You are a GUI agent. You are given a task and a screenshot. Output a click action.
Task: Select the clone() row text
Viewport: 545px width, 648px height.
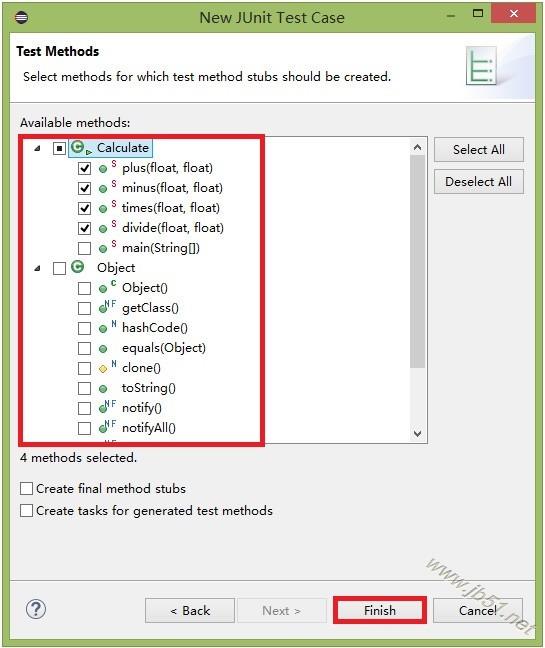[141, 368]
